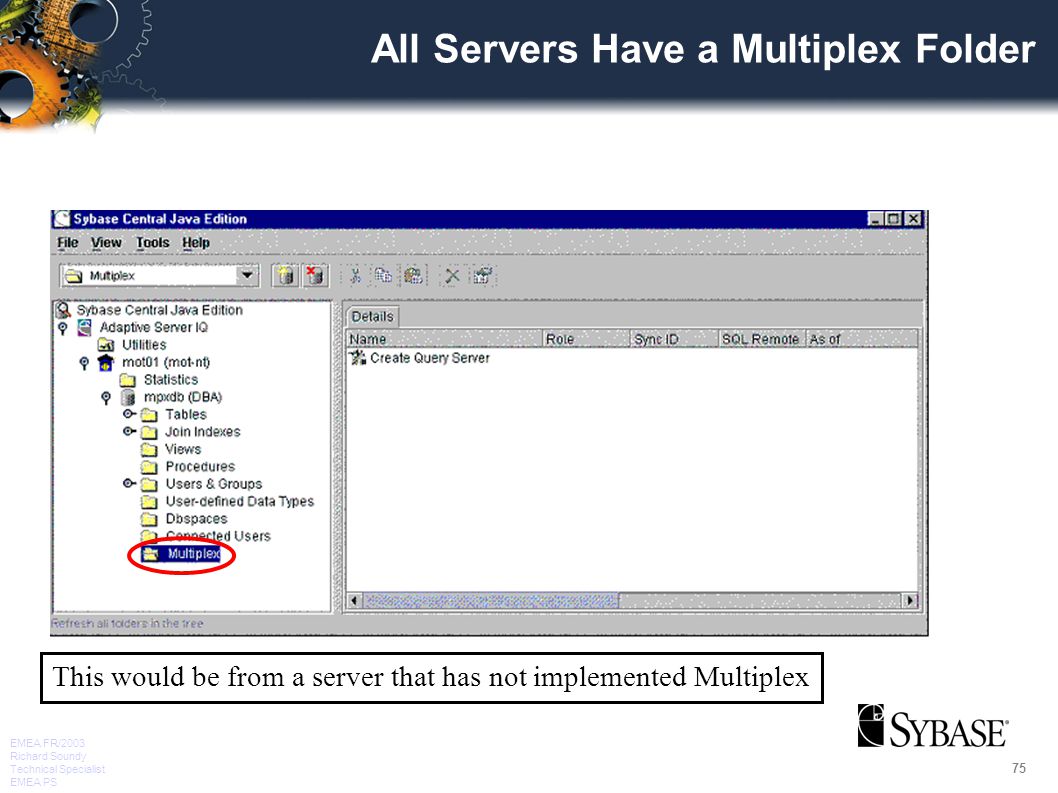Sort by the Name column header
The width and height of the screenshot is (1058, 793).
(x=445, y=339)
